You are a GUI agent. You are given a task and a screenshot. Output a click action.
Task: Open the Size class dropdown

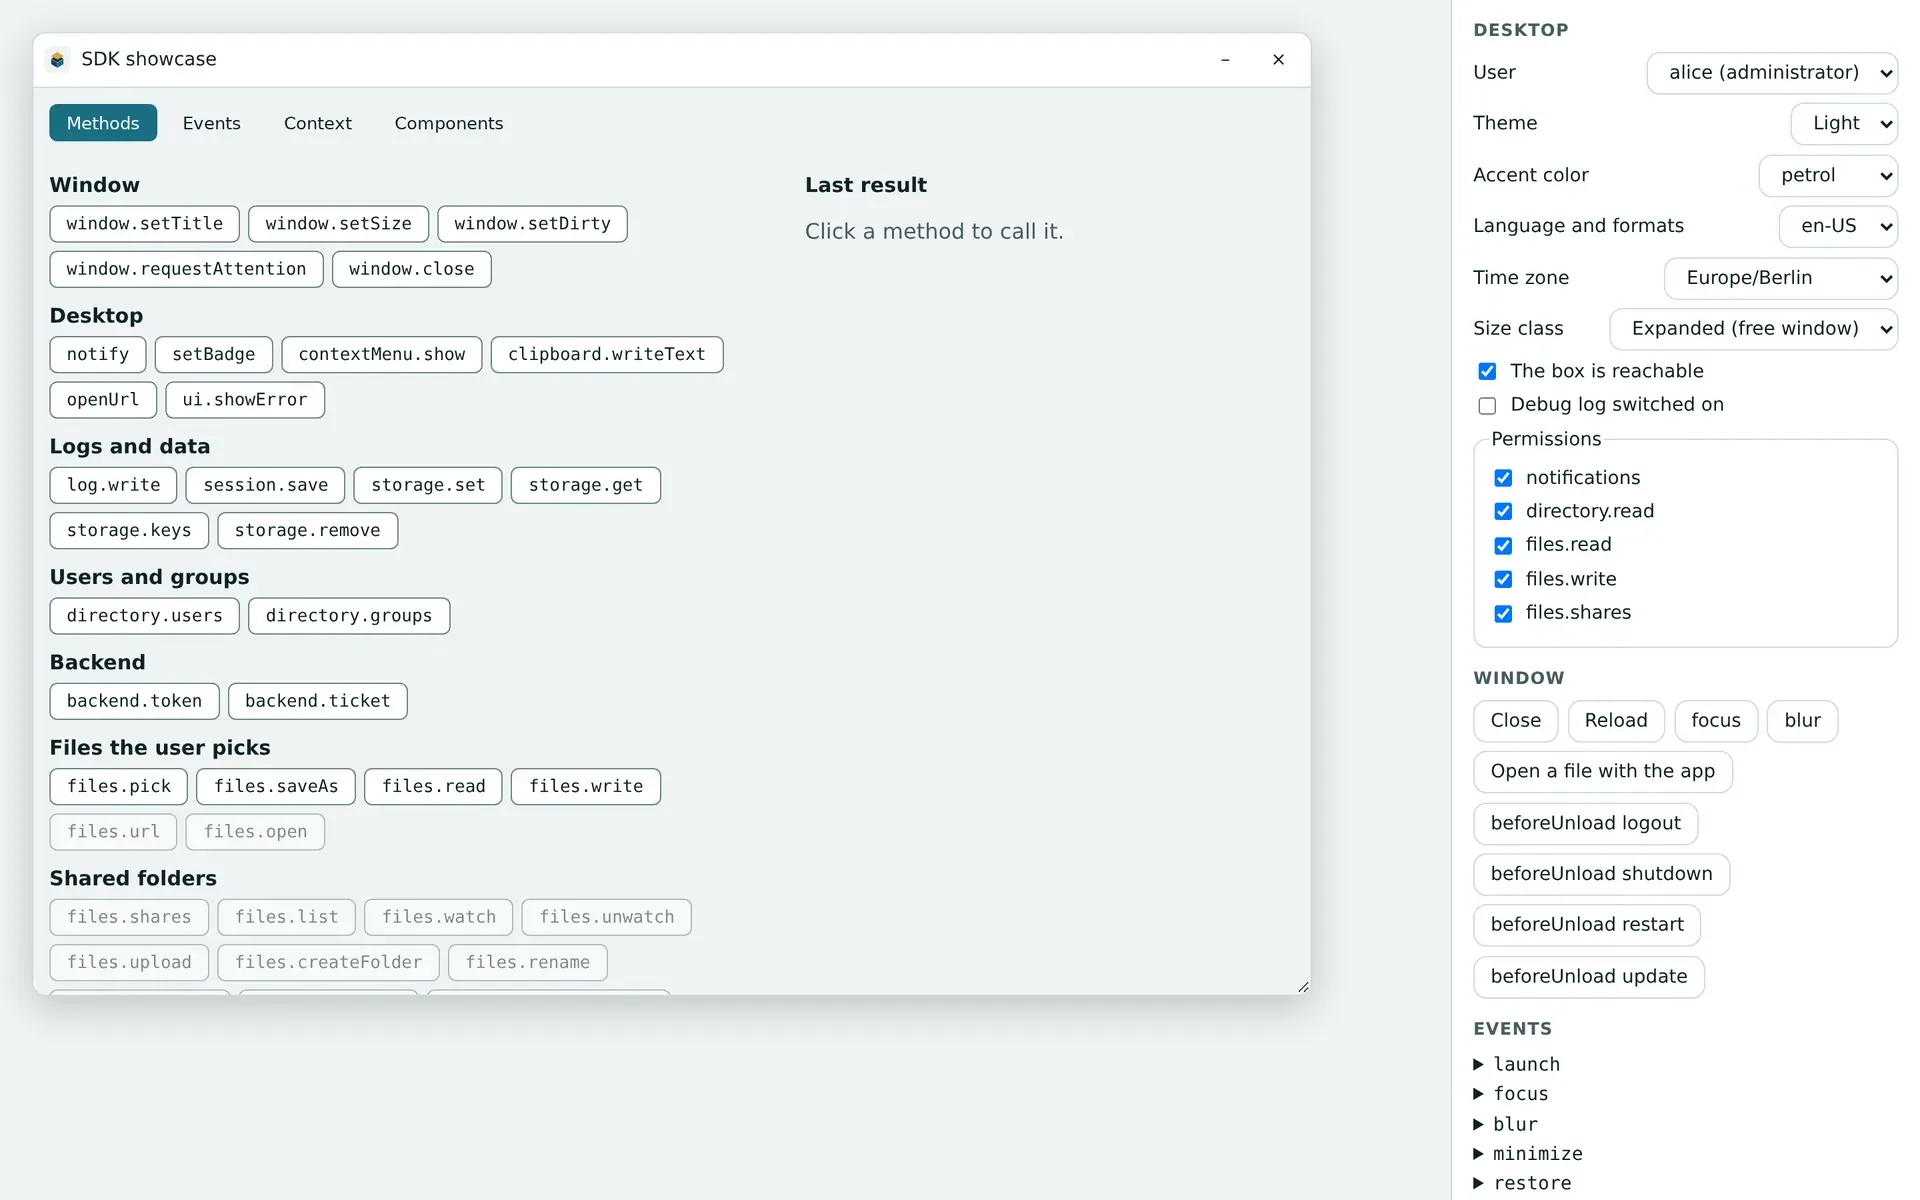point(1753,329)
